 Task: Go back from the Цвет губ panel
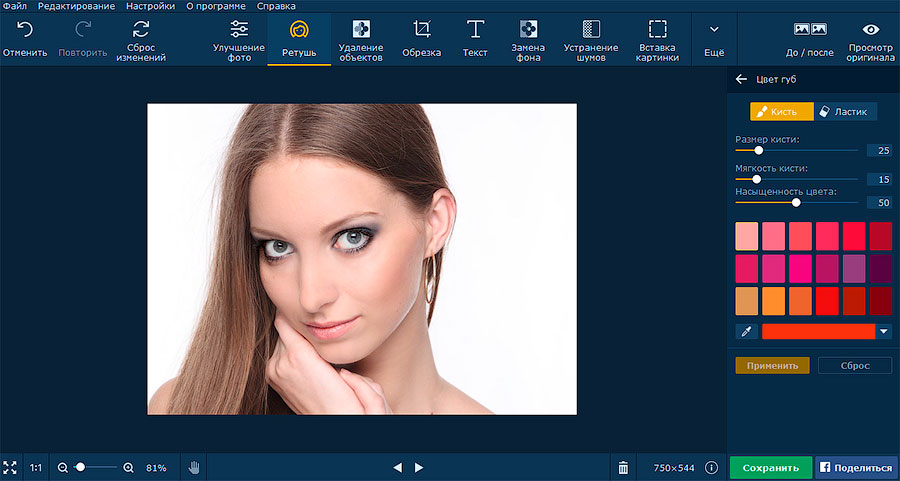coord(741,79)
